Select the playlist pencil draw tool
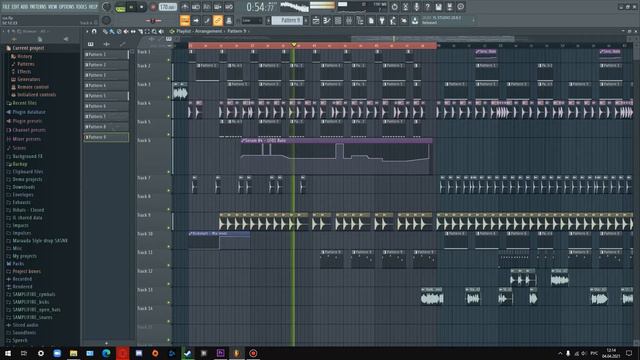This screenshot has width=640, height=360. 105,31
